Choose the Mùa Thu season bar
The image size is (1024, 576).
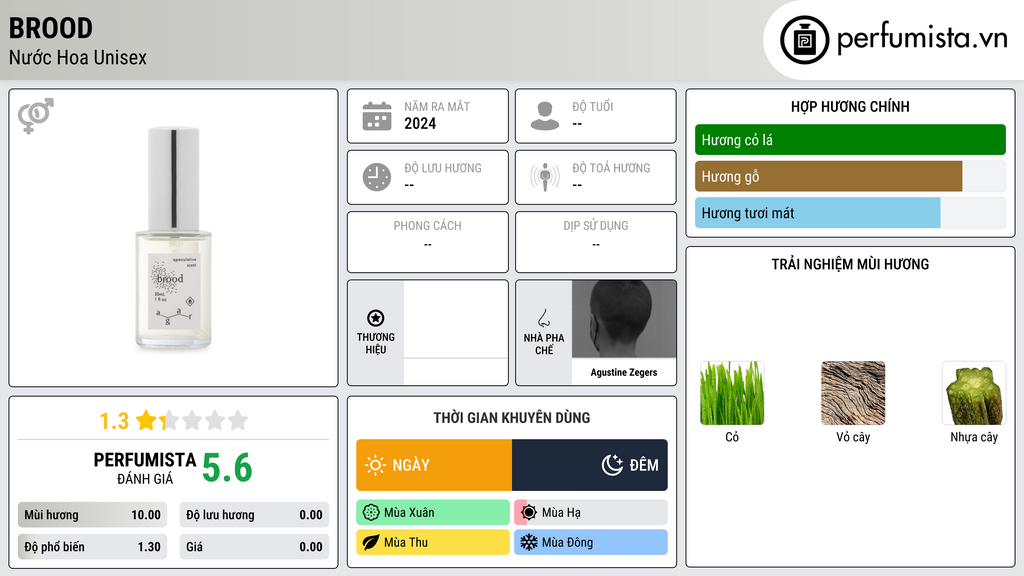(433, 542)
